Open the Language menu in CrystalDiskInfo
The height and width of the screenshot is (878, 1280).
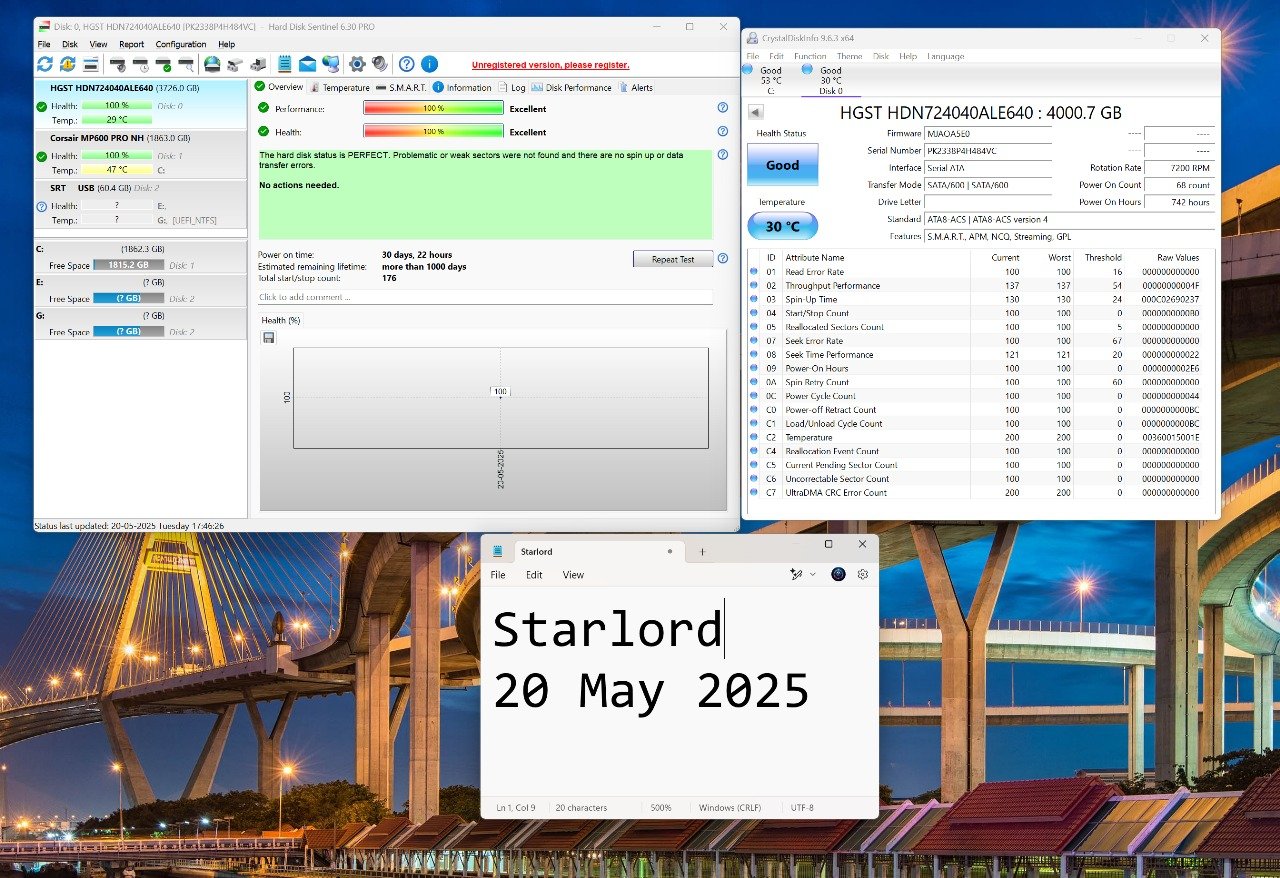945,56
